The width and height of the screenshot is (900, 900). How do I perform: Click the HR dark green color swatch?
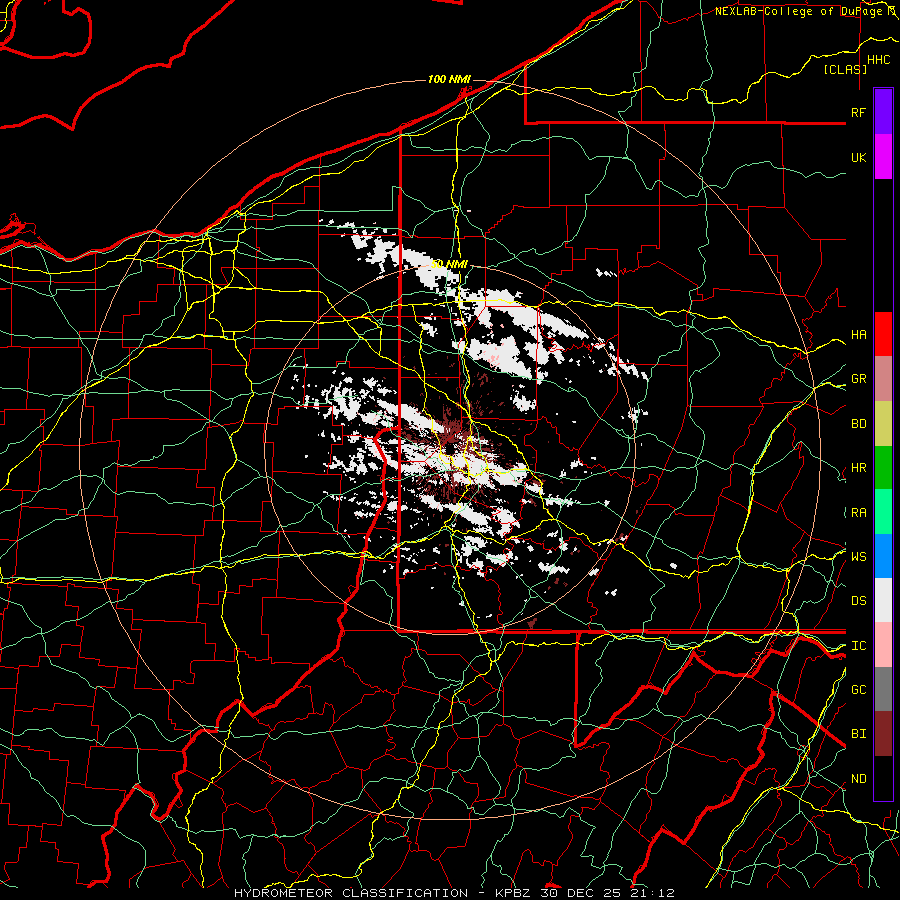(x=883, y=467)
